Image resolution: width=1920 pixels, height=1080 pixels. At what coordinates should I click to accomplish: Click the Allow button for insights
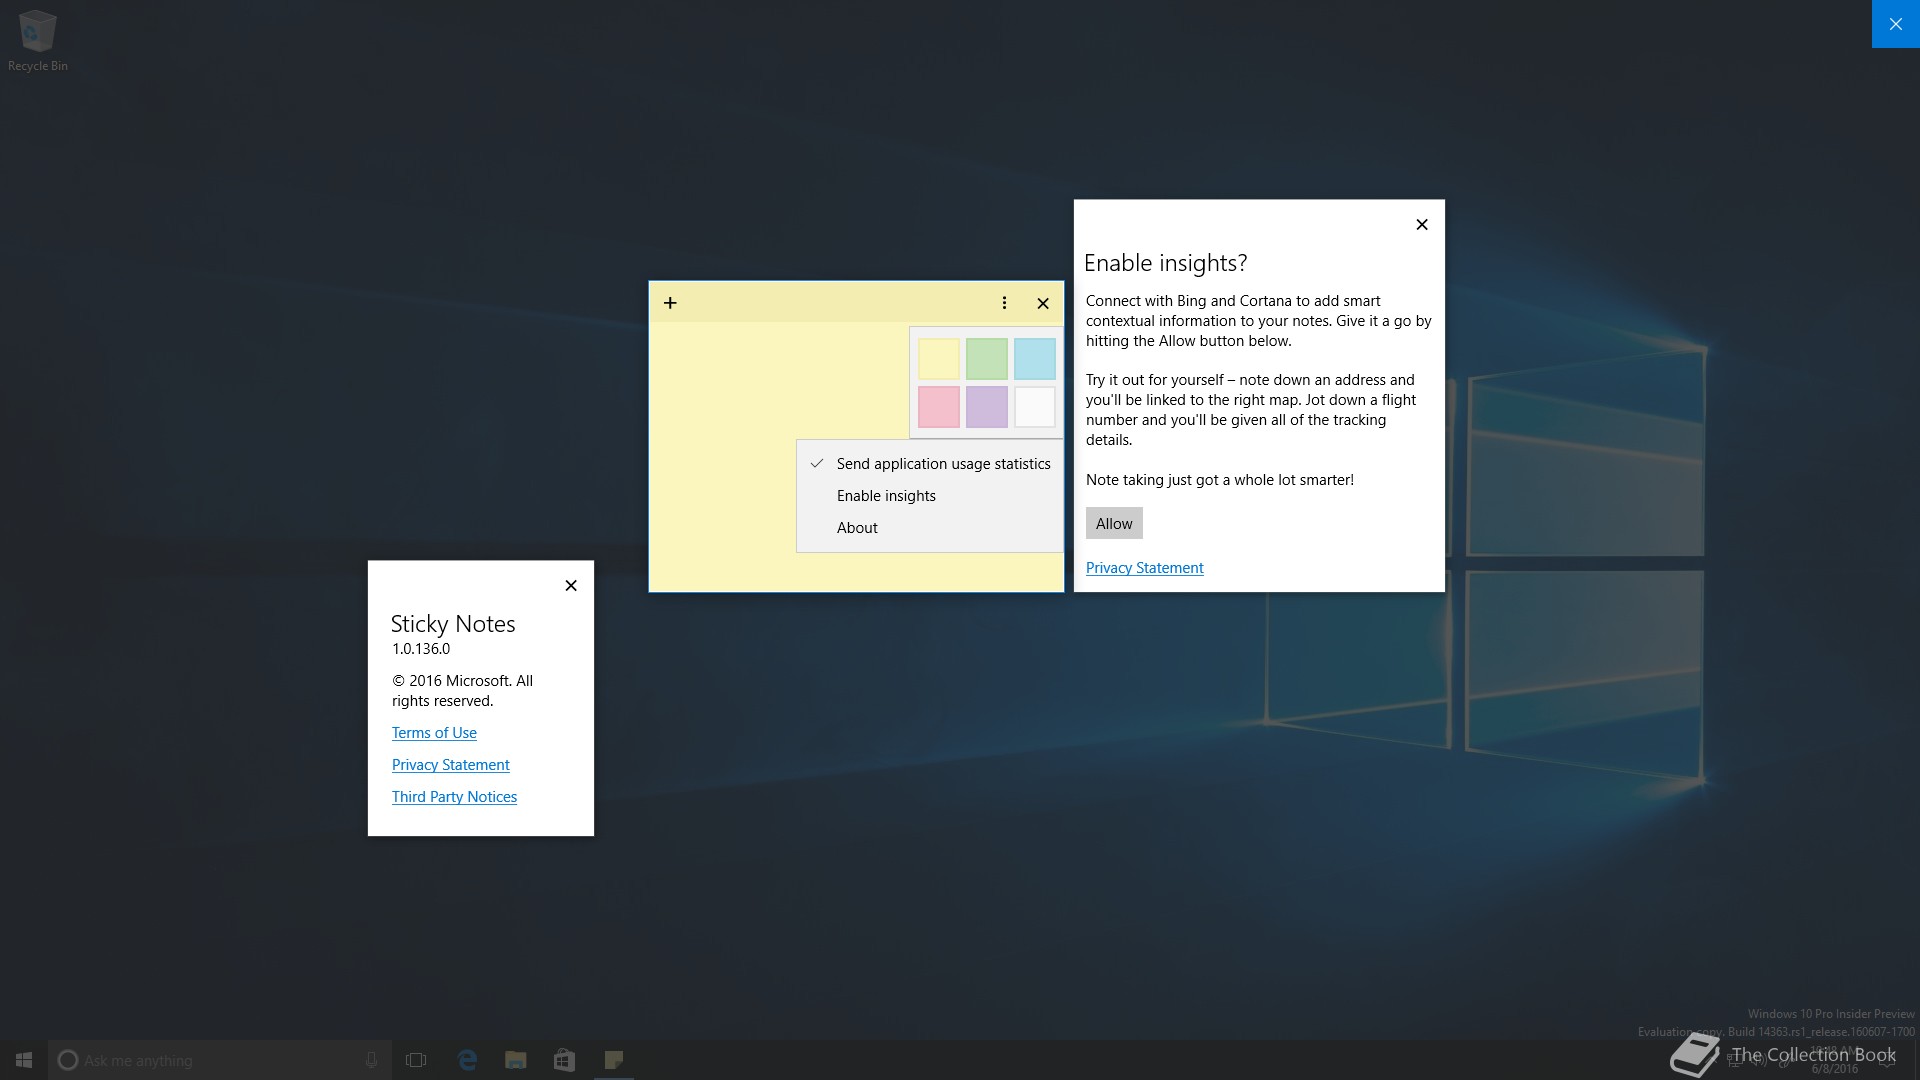[1114, 524]
